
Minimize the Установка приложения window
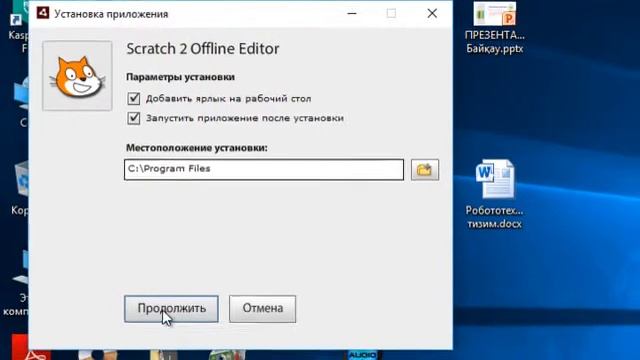[352, 13]
